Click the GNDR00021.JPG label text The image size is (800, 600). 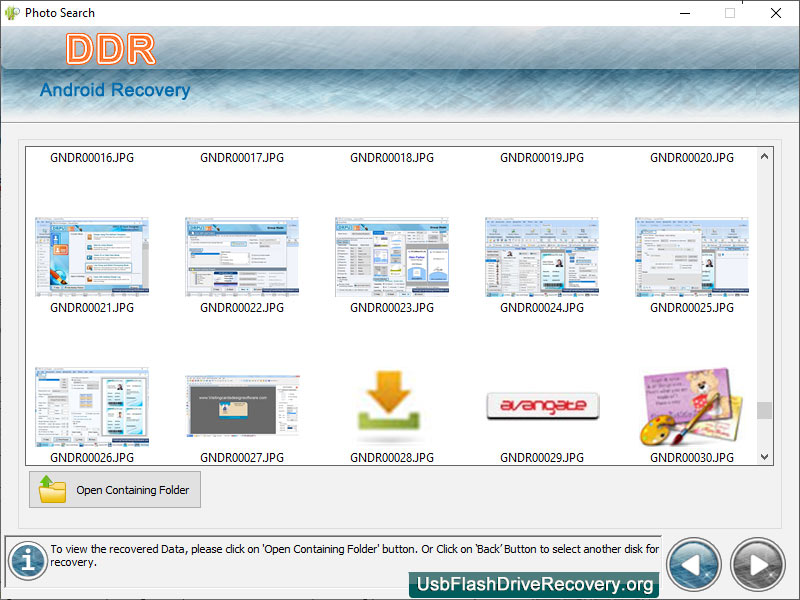tap(92, 308)
